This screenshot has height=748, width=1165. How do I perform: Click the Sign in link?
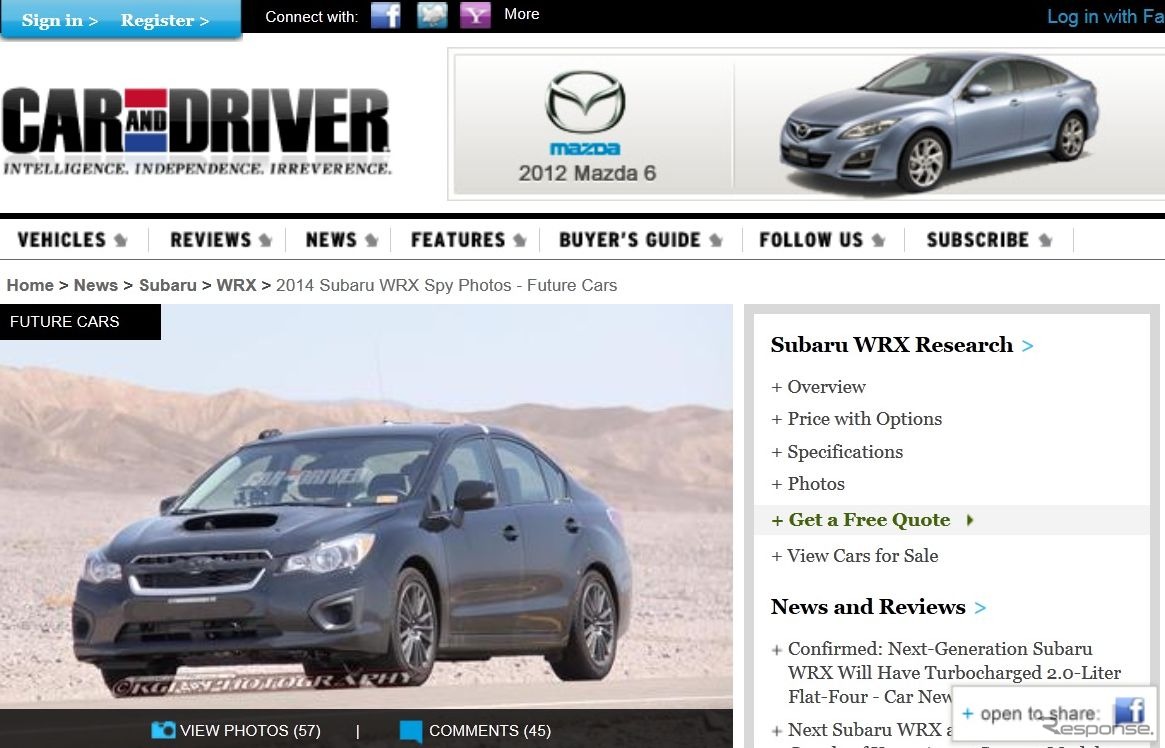(x=59, y=20)
